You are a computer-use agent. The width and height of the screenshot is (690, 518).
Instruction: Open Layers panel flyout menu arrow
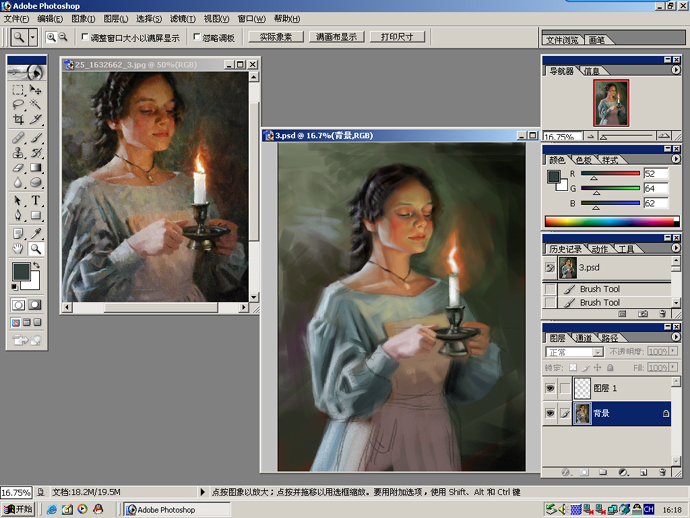coord(676,337)
